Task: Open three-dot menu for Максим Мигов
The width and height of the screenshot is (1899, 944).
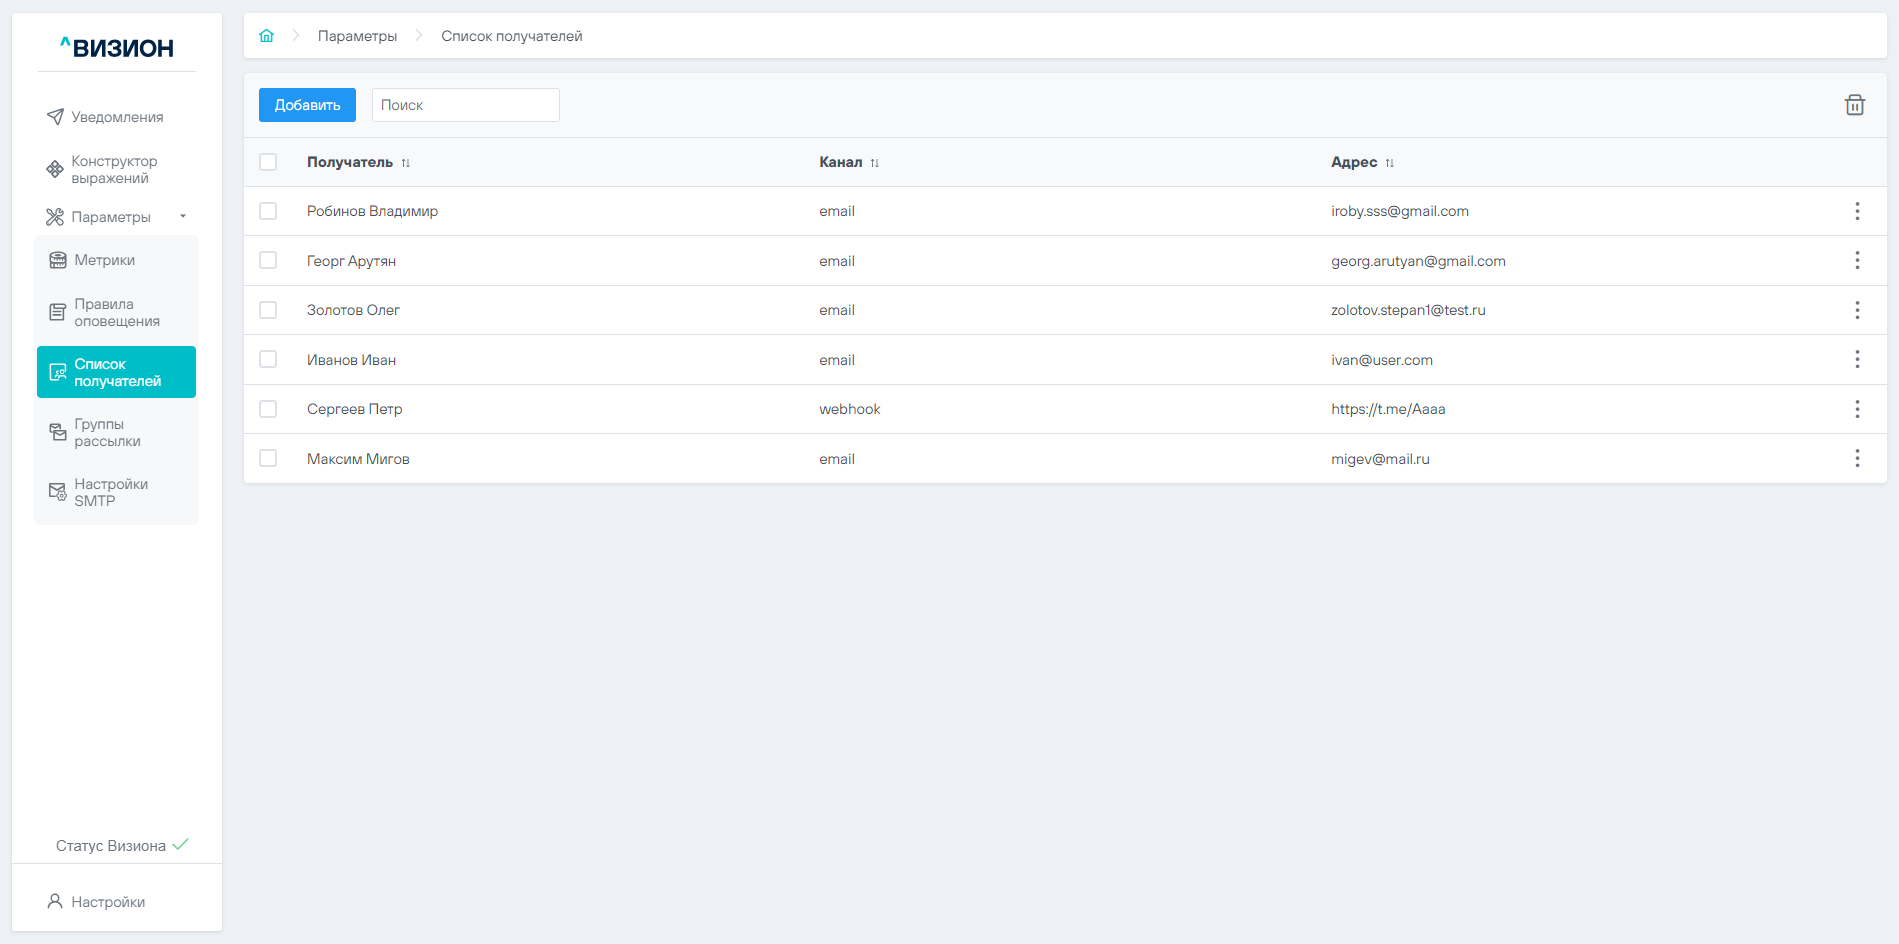Action: click(x=1857, y=458)
